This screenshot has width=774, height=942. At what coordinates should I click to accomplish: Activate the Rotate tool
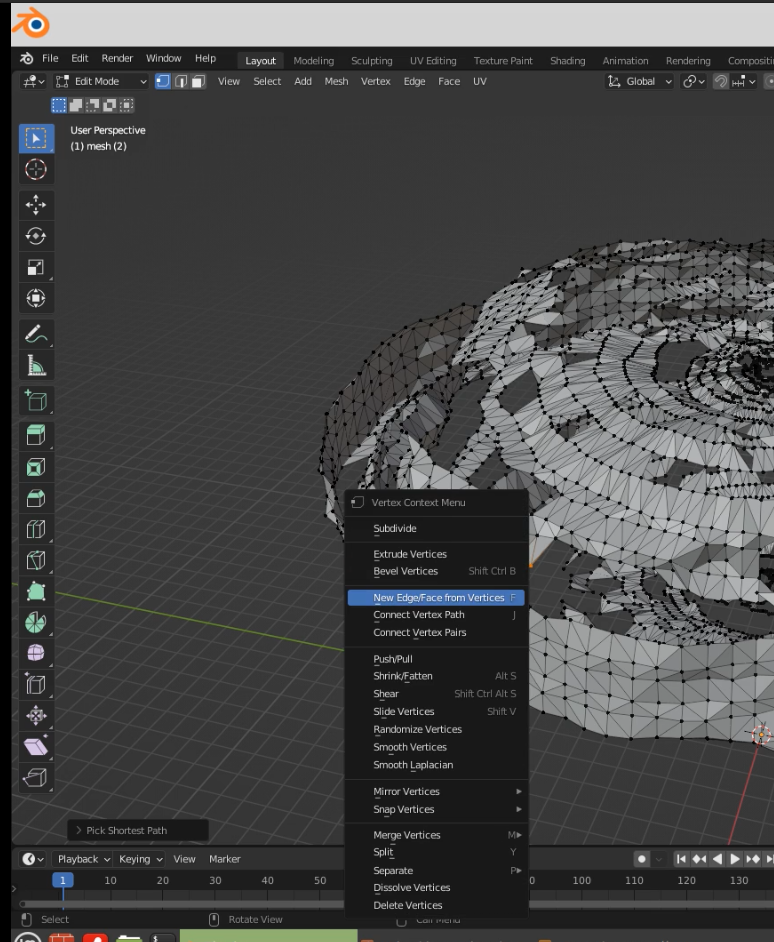36,236
